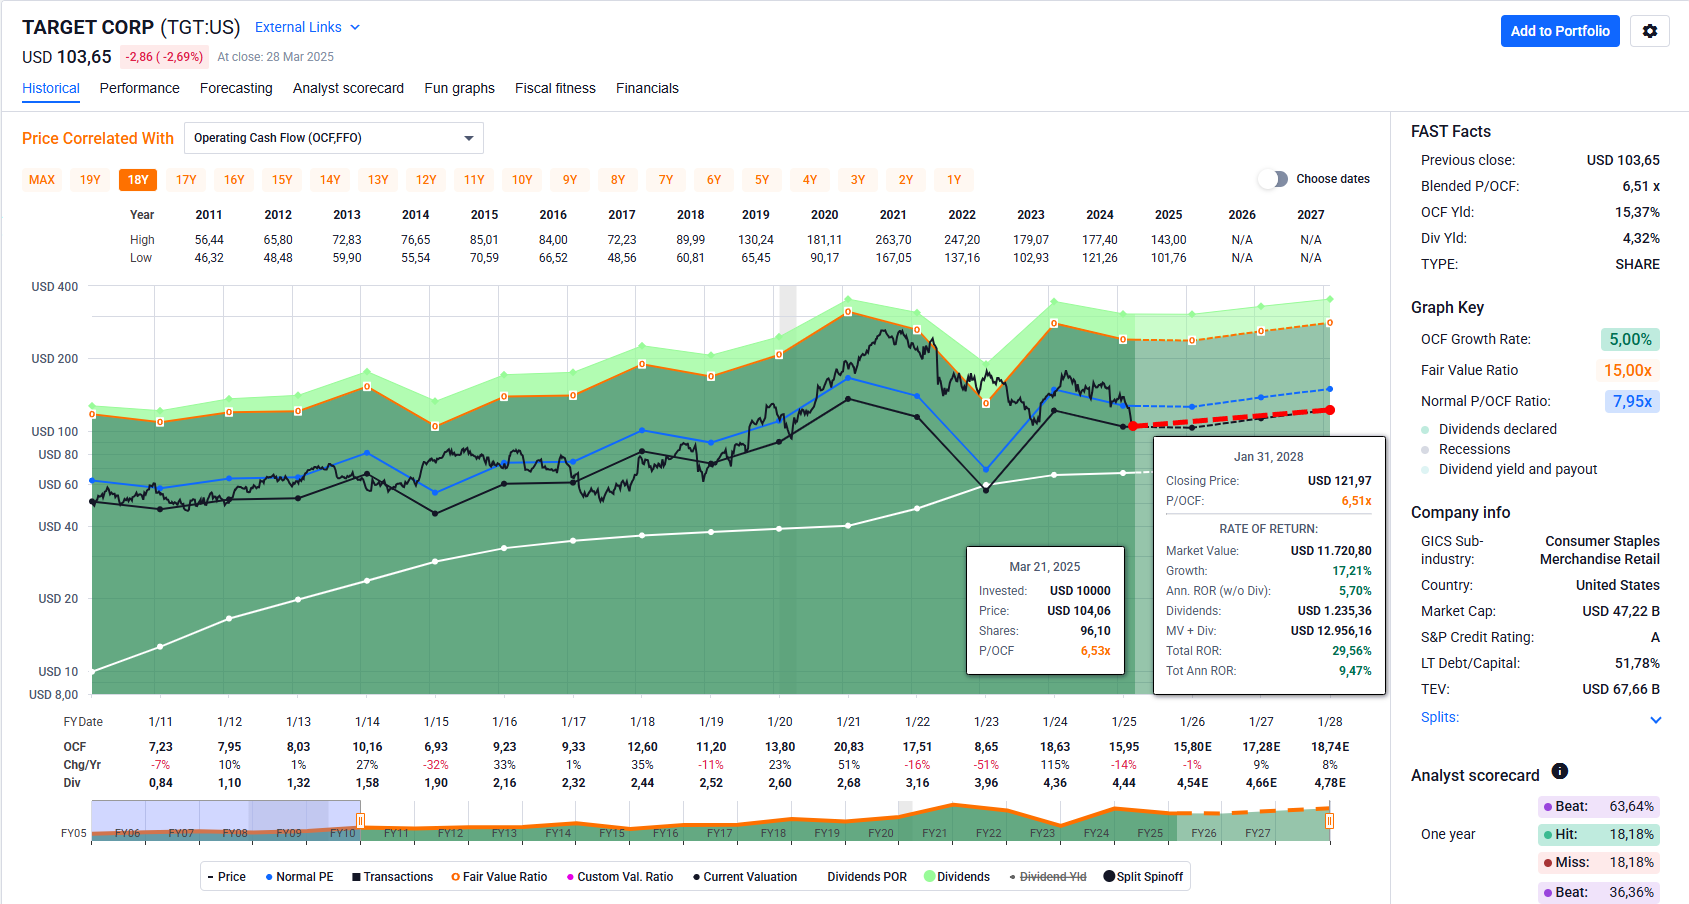This screenshot has width=1689, height=904.
Task: Click the Add to Portfolio button
Action: [1559, 31]
